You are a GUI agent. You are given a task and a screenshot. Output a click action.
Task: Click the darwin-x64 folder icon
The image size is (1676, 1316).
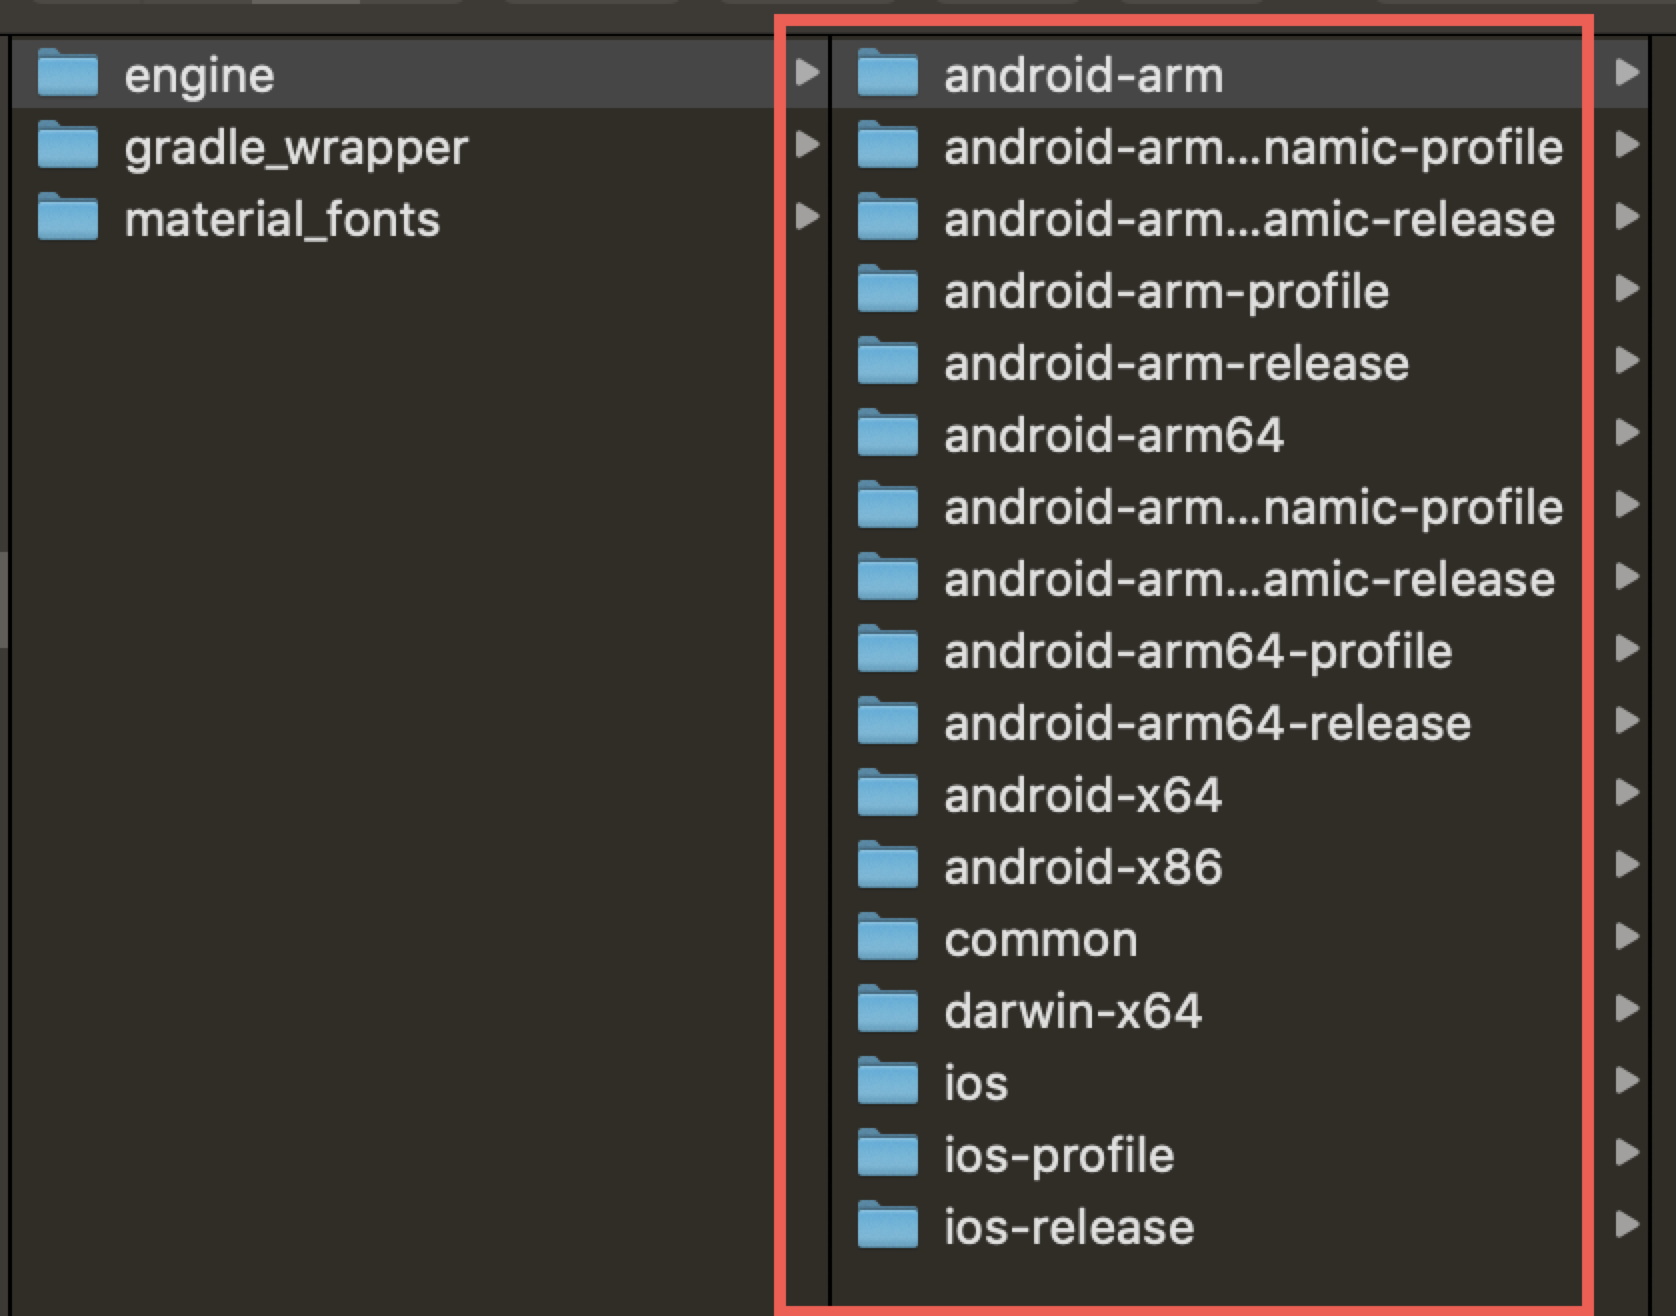point(888,1009)
